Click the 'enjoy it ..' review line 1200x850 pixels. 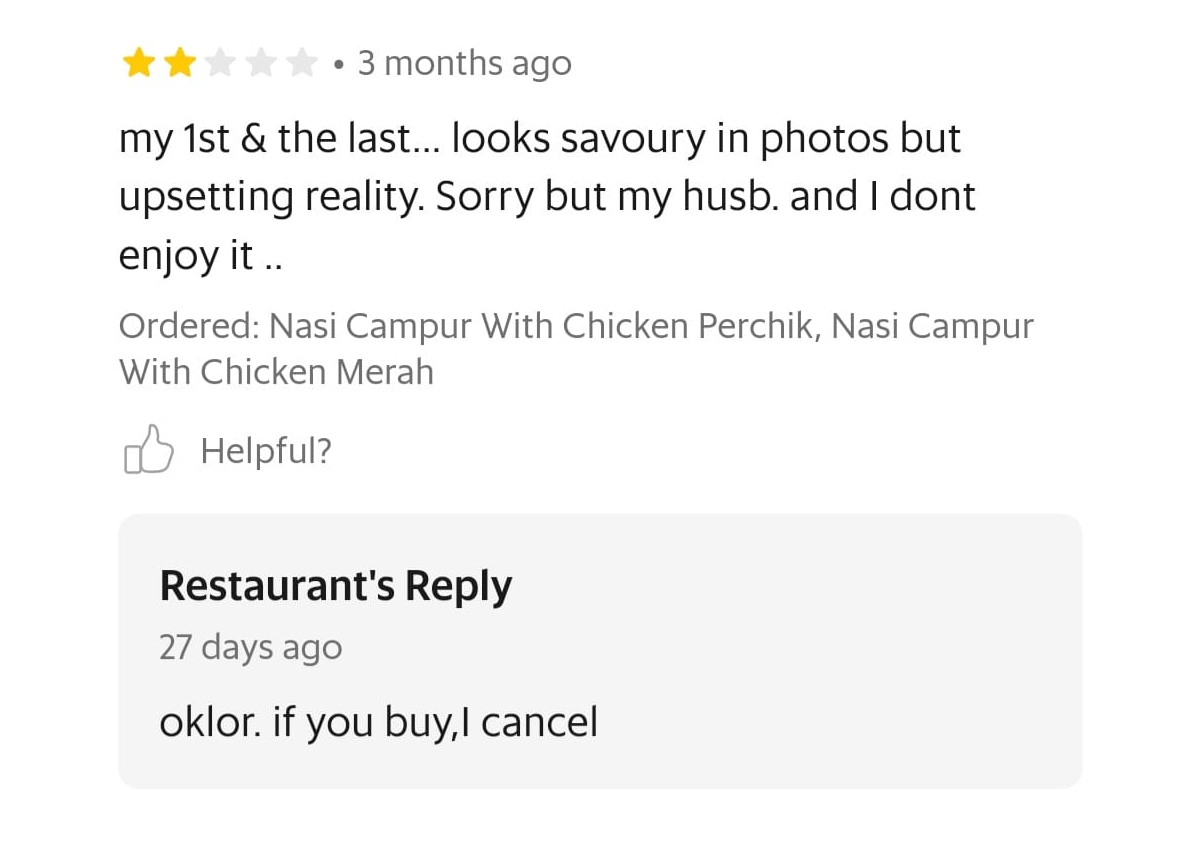pos(200,257)
